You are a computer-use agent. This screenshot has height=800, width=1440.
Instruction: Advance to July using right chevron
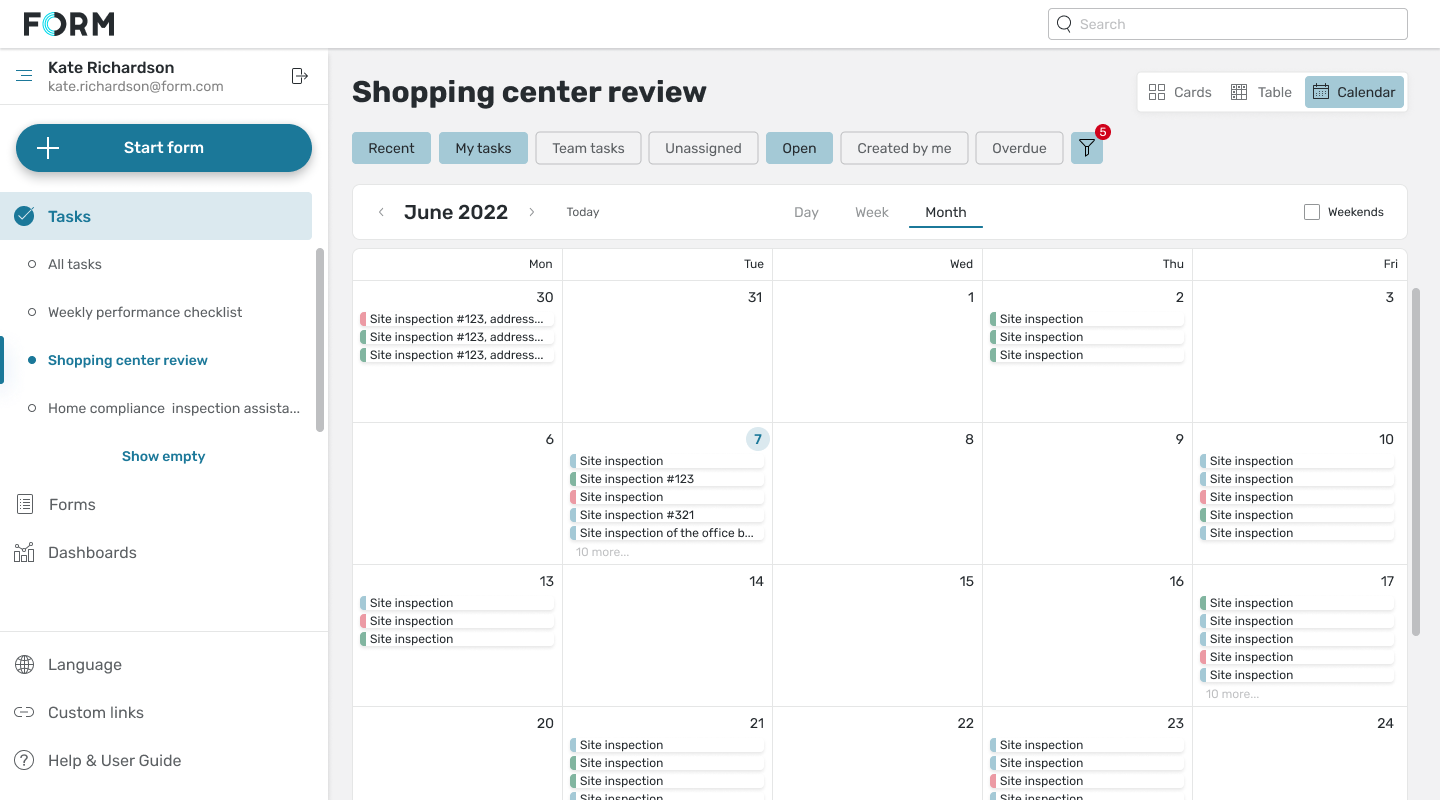pos(532,212)
